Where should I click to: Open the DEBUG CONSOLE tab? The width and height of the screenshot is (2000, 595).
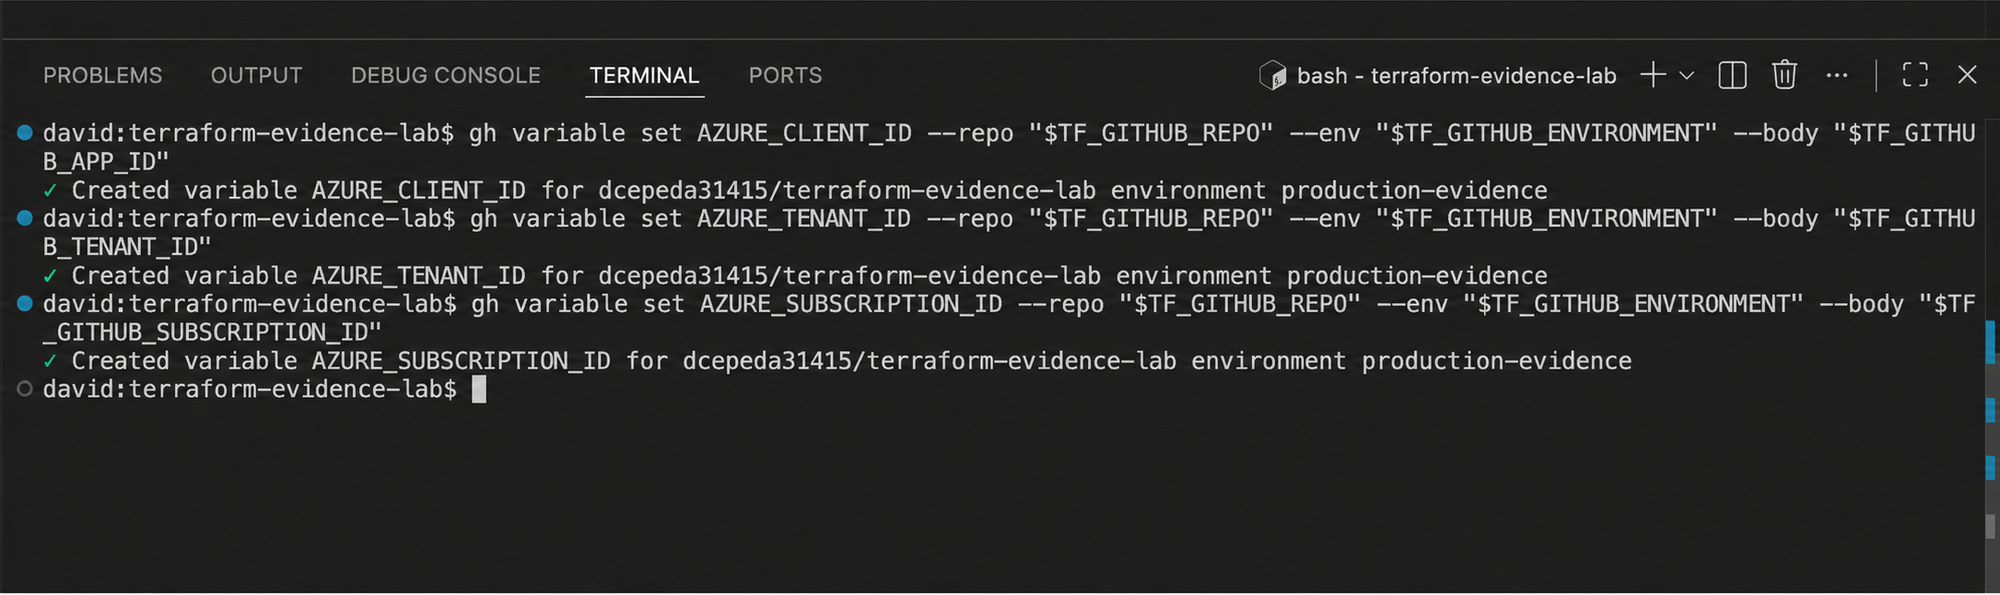(445, 76)
